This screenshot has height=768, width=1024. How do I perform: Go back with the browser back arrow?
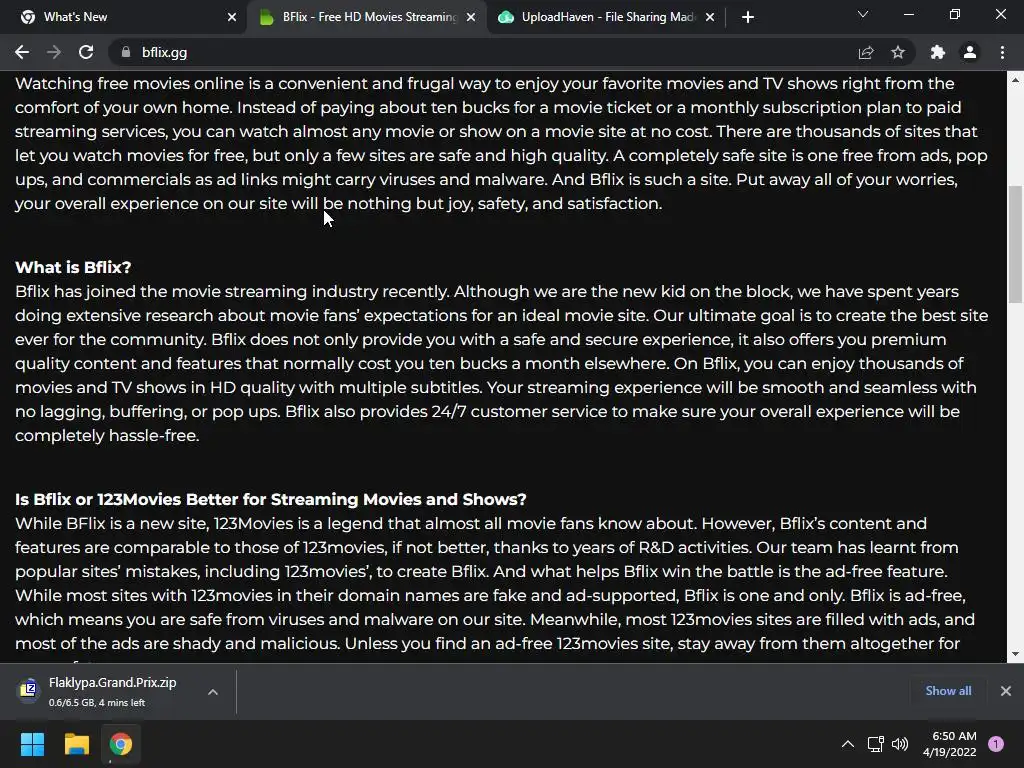point(22,52)
